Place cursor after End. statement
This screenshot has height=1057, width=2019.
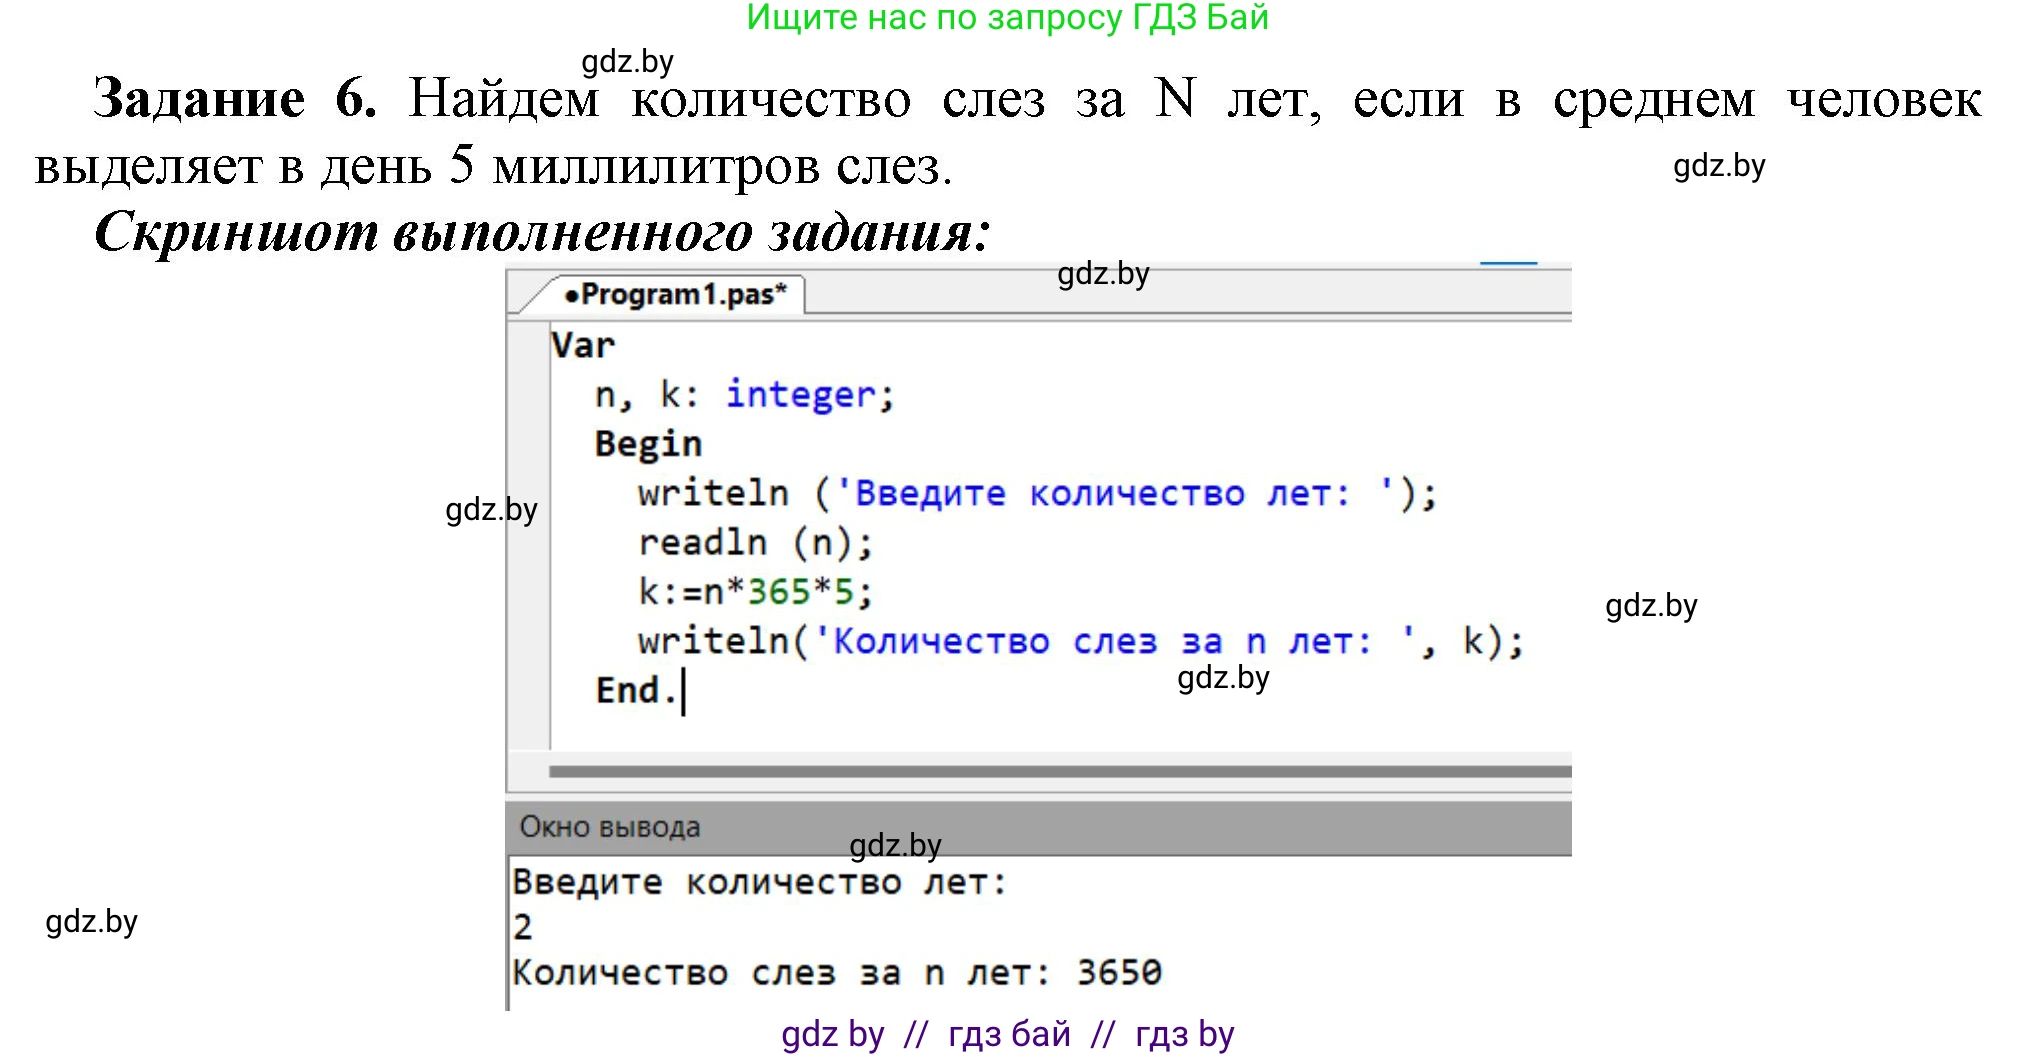coord(684,691)
